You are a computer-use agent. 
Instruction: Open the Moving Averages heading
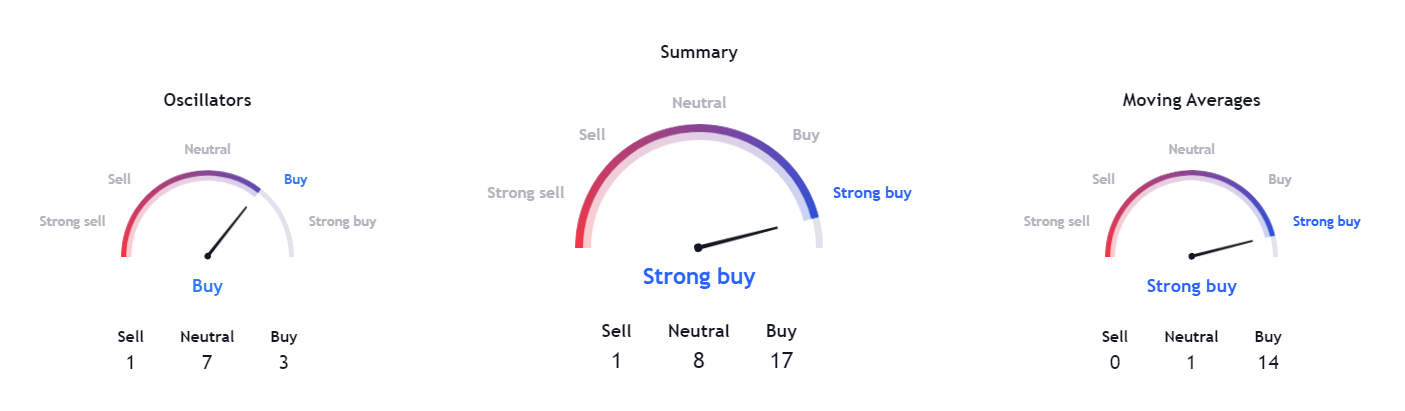point(1191,100)
